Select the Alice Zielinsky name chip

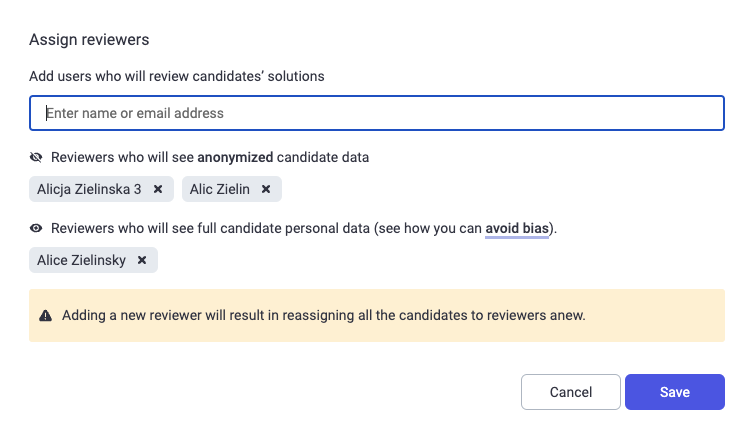point(82,260)
